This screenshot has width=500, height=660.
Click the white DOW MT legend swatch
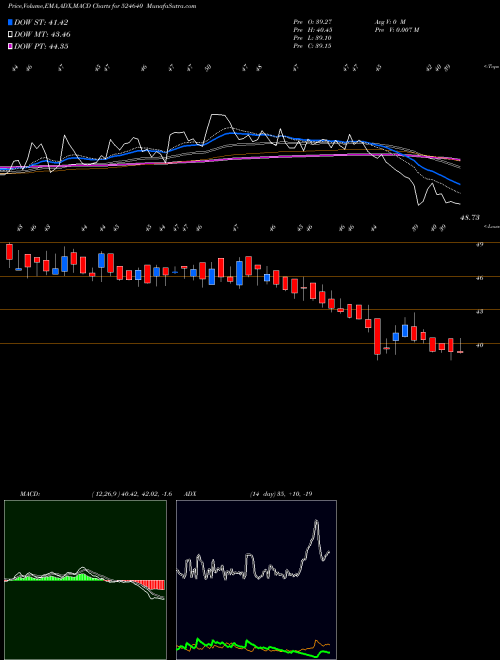click(x=11, y=35)
